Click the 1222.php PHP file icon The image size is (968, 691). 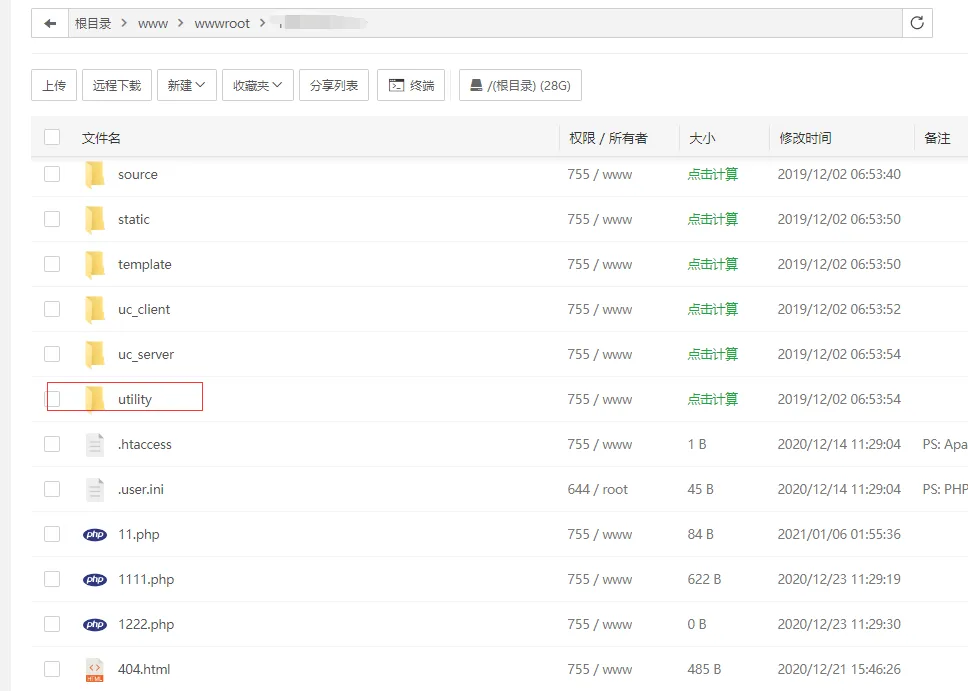pos(95,624)
